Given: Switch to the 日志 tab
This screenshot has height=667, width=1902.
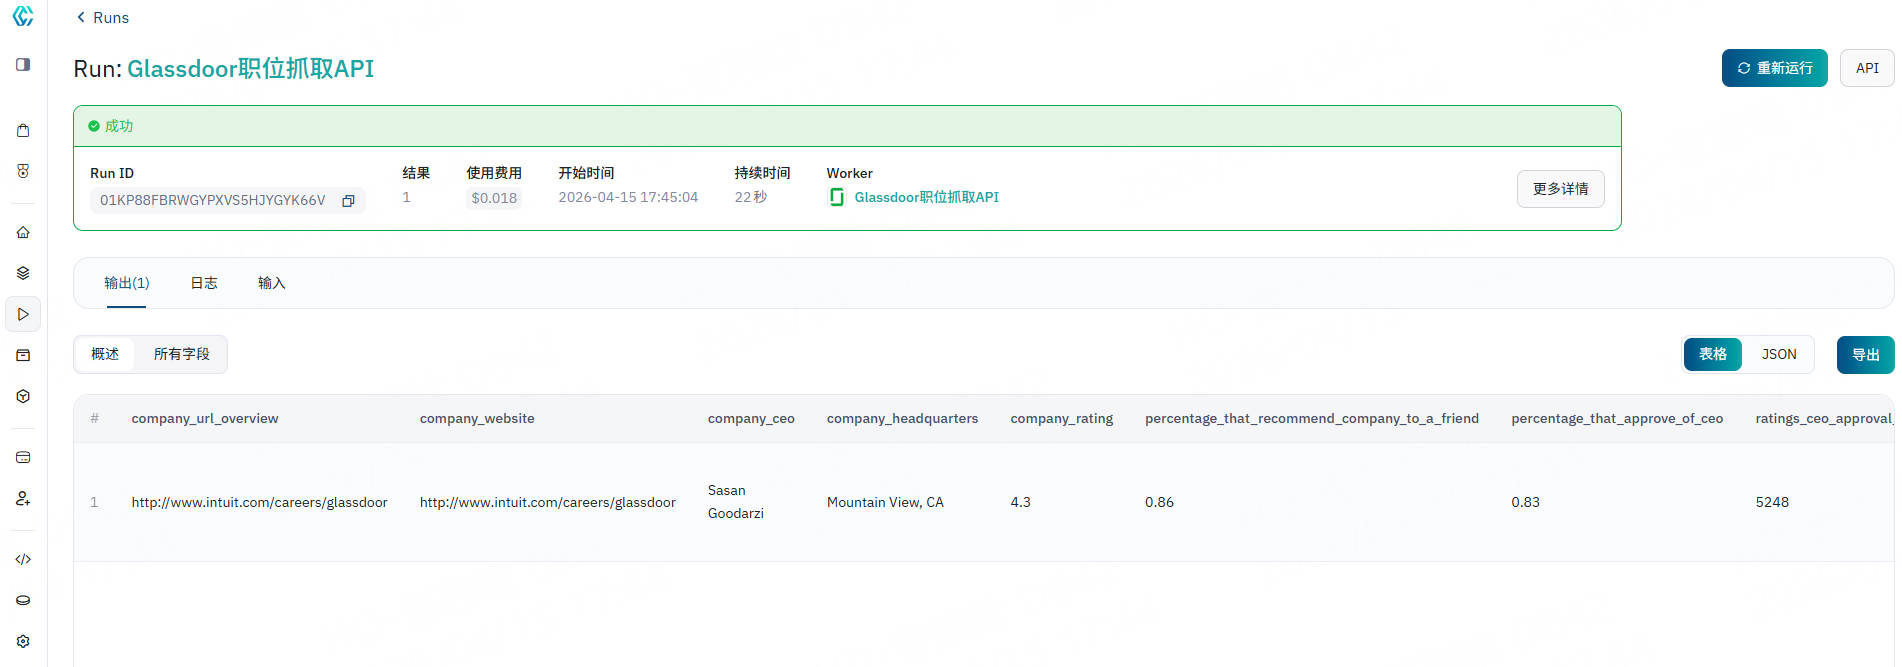Looking at the screenshot, I should coord(204,283).
